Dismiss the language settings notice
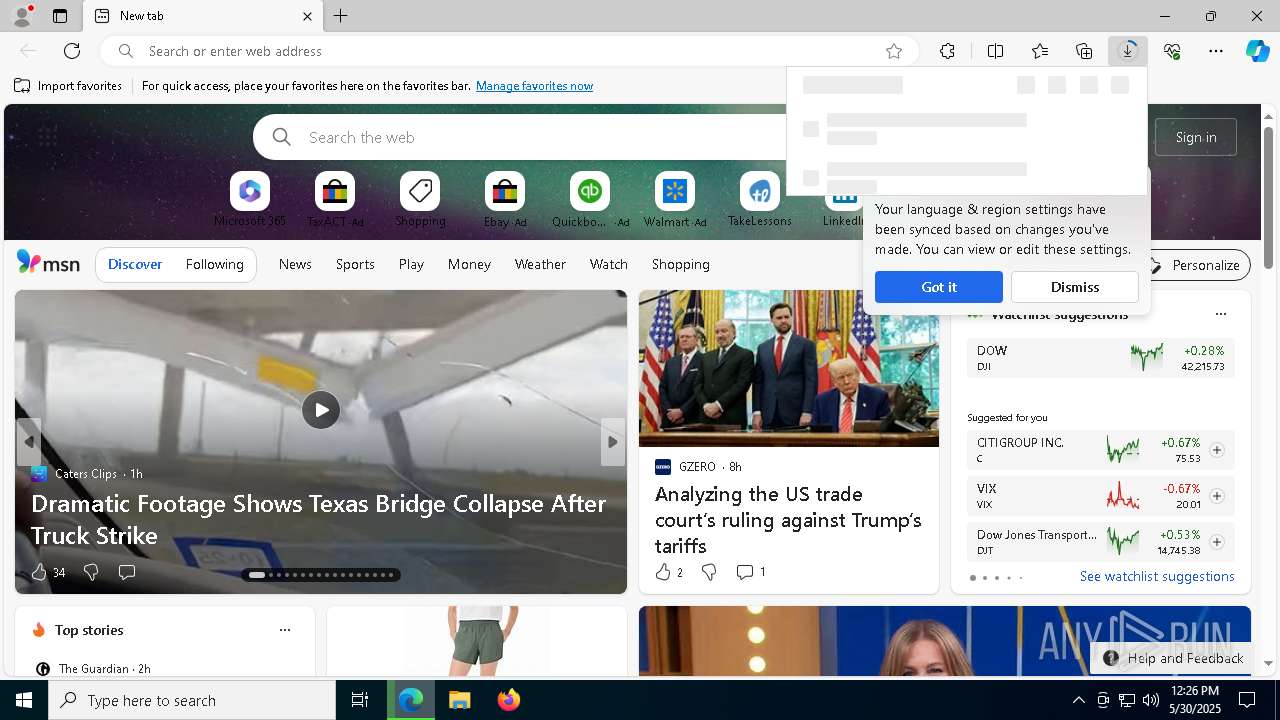The height and width of the screenshot is (720, 1280). tap(1075, 287)
